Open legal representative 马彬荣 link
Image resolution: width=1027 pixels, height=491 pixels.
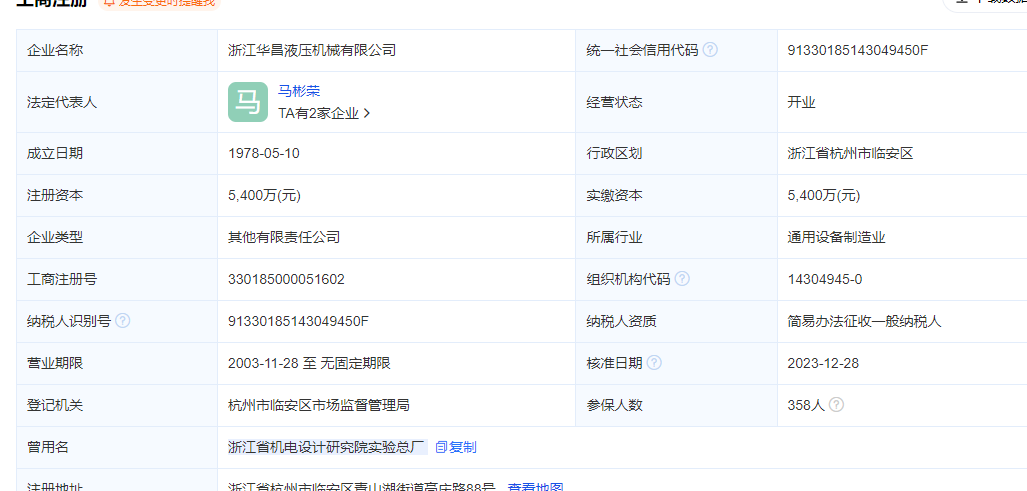click(299, 92)
